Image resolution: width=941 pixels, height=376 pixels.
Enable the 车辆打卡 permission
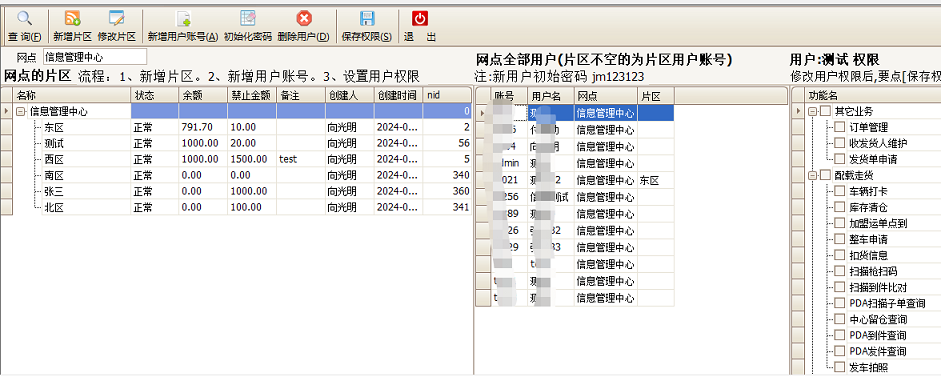point(839,191)
